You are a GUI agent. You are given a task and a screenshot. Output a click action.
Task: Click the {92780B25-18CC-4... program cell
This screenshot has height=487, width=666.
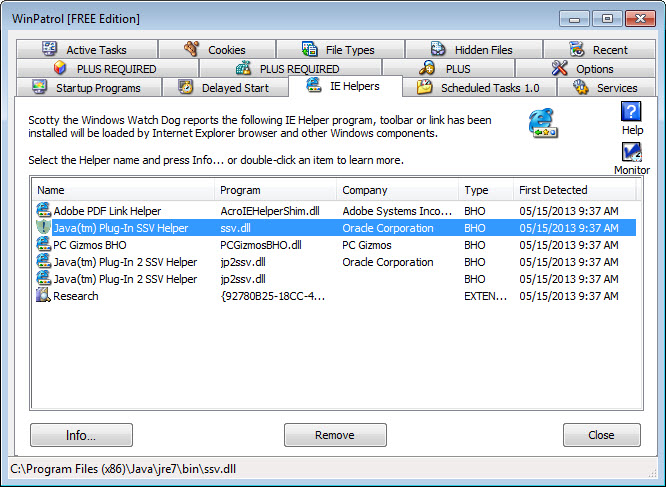click(273, 296)
